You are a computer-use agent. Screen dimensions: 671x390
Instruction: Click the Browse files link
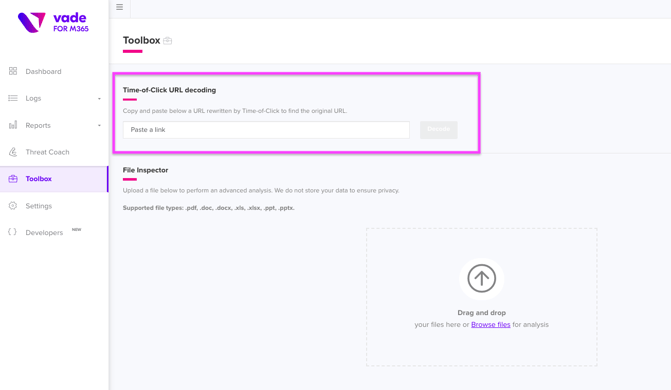click(490, 325)
